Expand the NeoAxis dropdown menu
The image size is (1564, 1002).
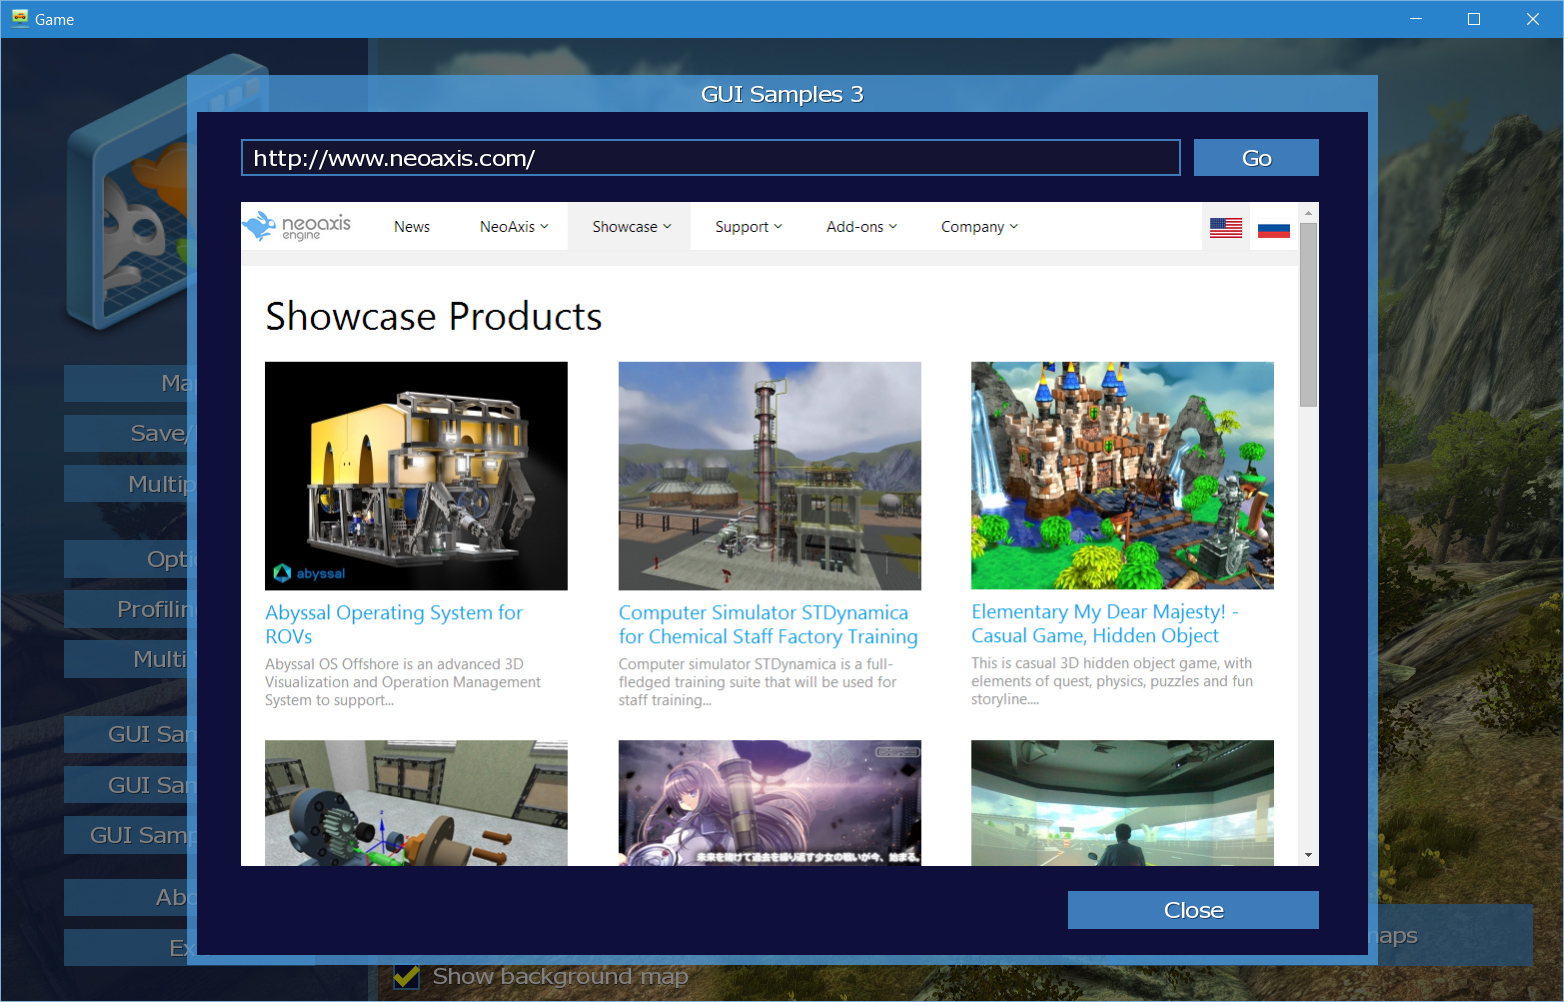tap(514, 227)
